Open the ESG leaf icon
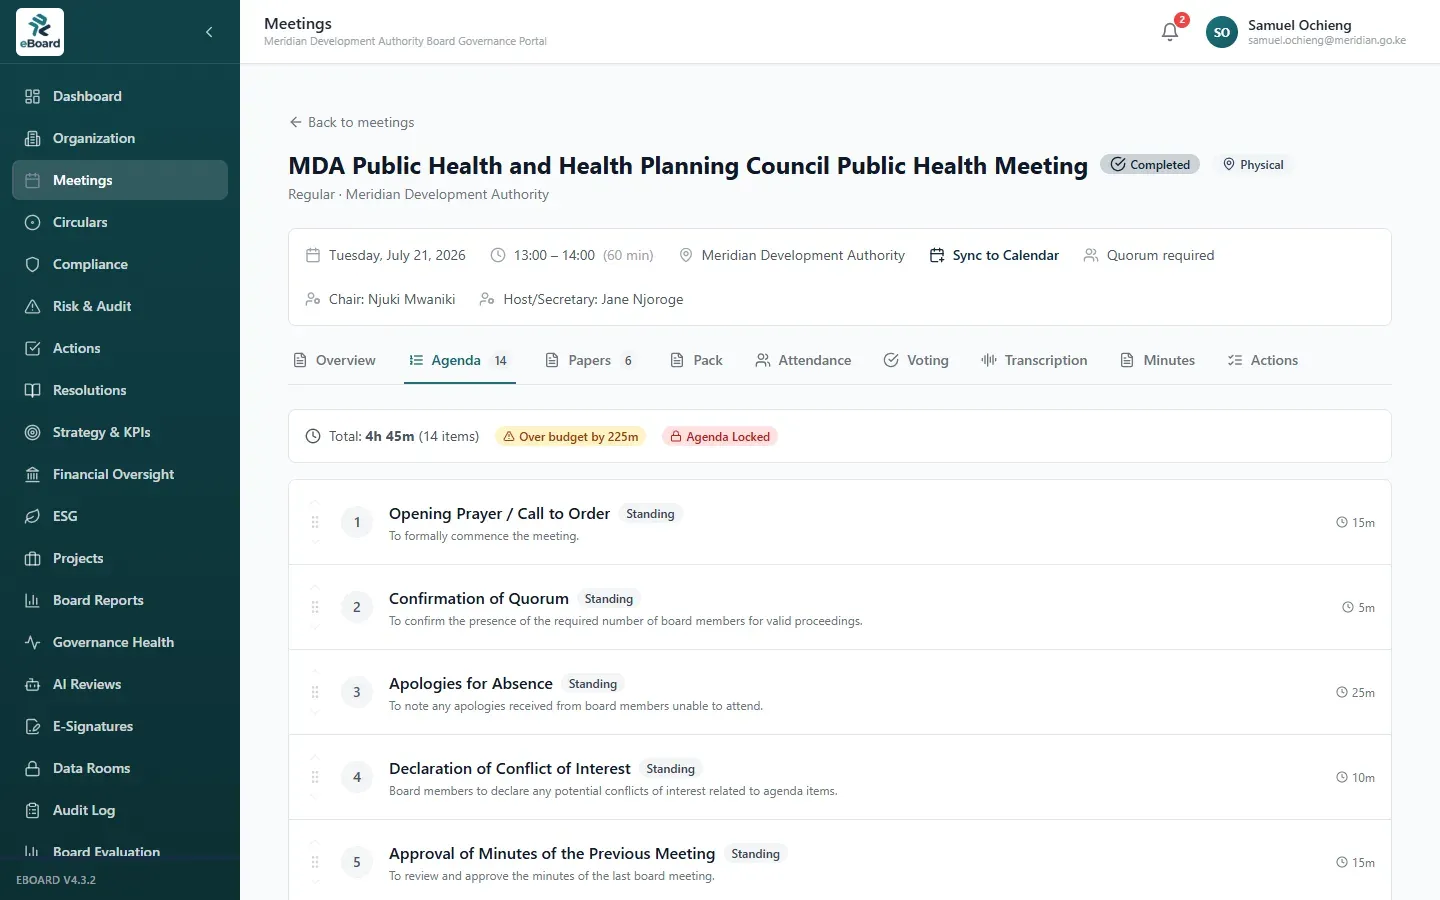 coord(33,516)
